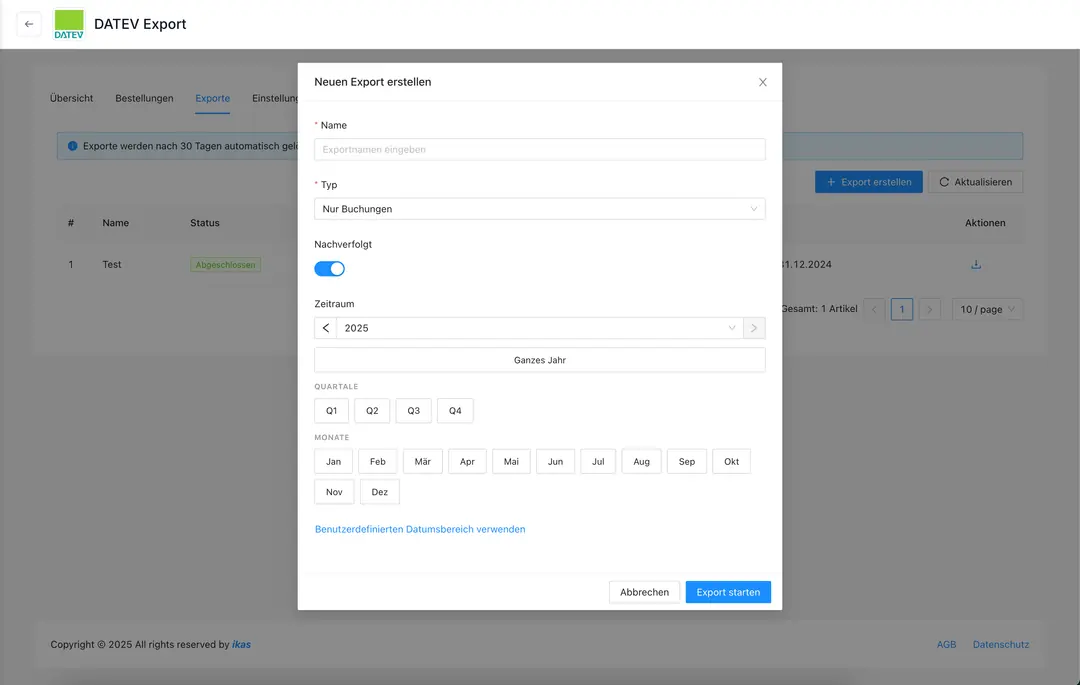Download the Test export file
The height and width of the screenshot is (685, 1080).
tap(976, 265)
